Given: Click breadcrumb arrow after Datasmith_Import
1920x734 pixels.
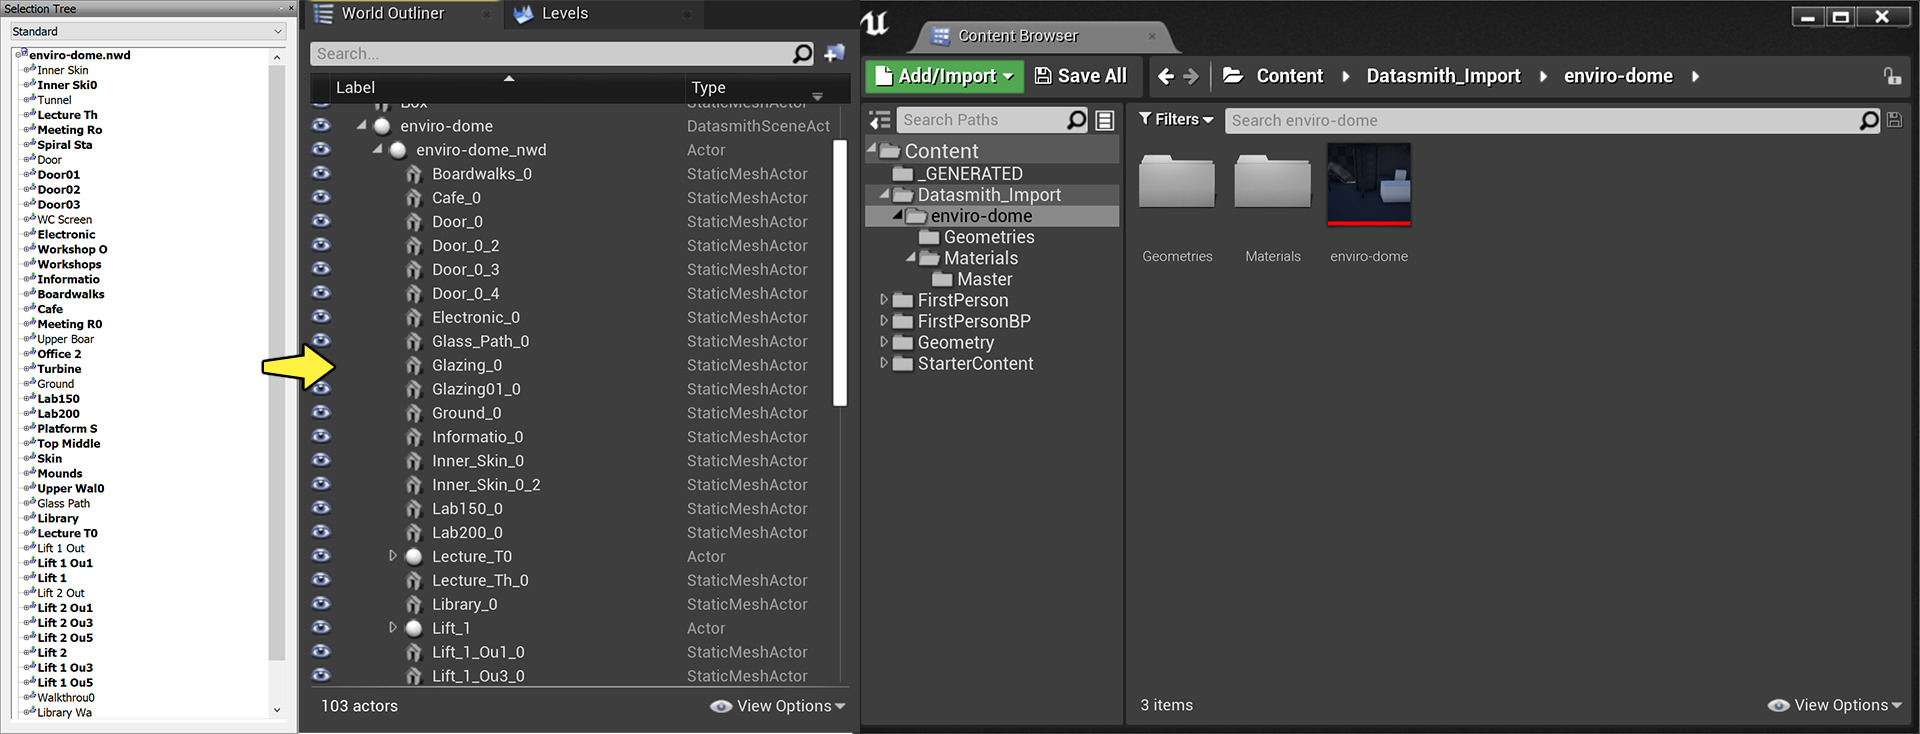Looking at the screenshot, I should coord(1543,76).
